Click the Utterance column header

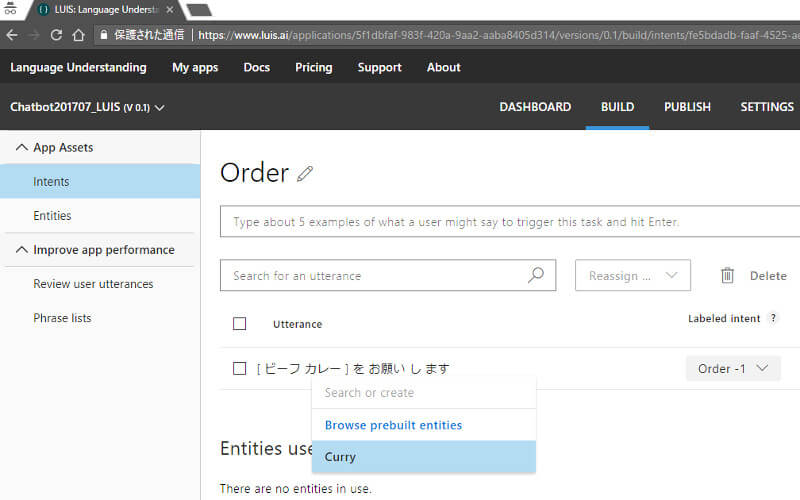[x=297, y=324]
